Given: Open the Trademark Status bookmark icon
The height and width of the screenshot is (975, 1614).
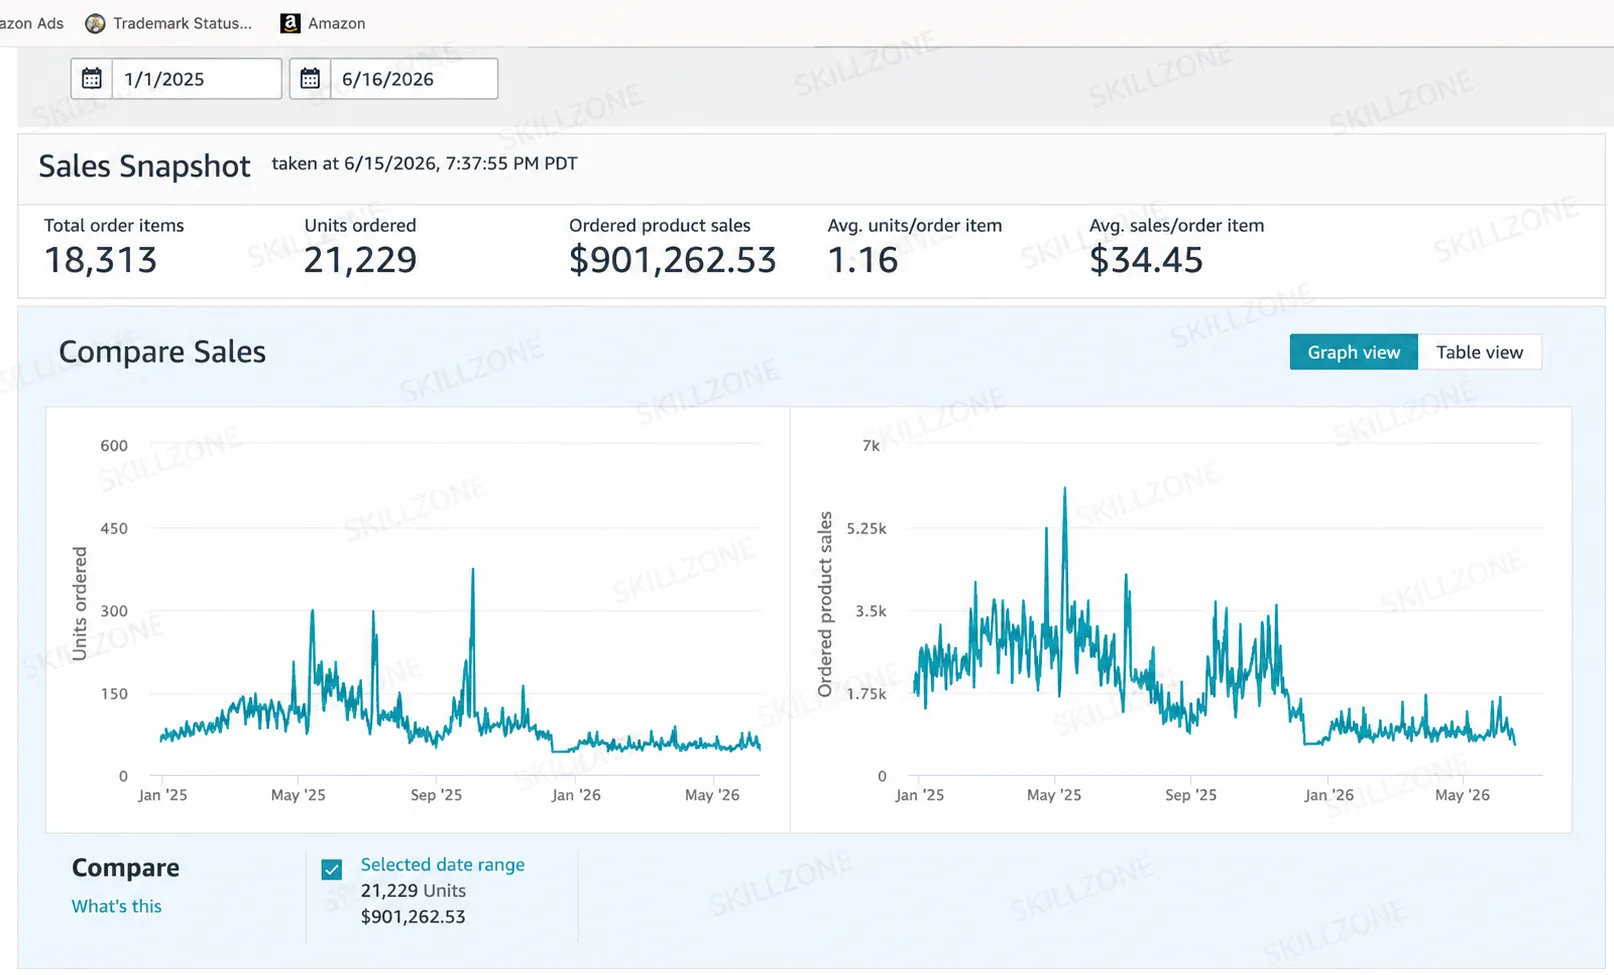Looking at the screenshot, I should 95,23.
